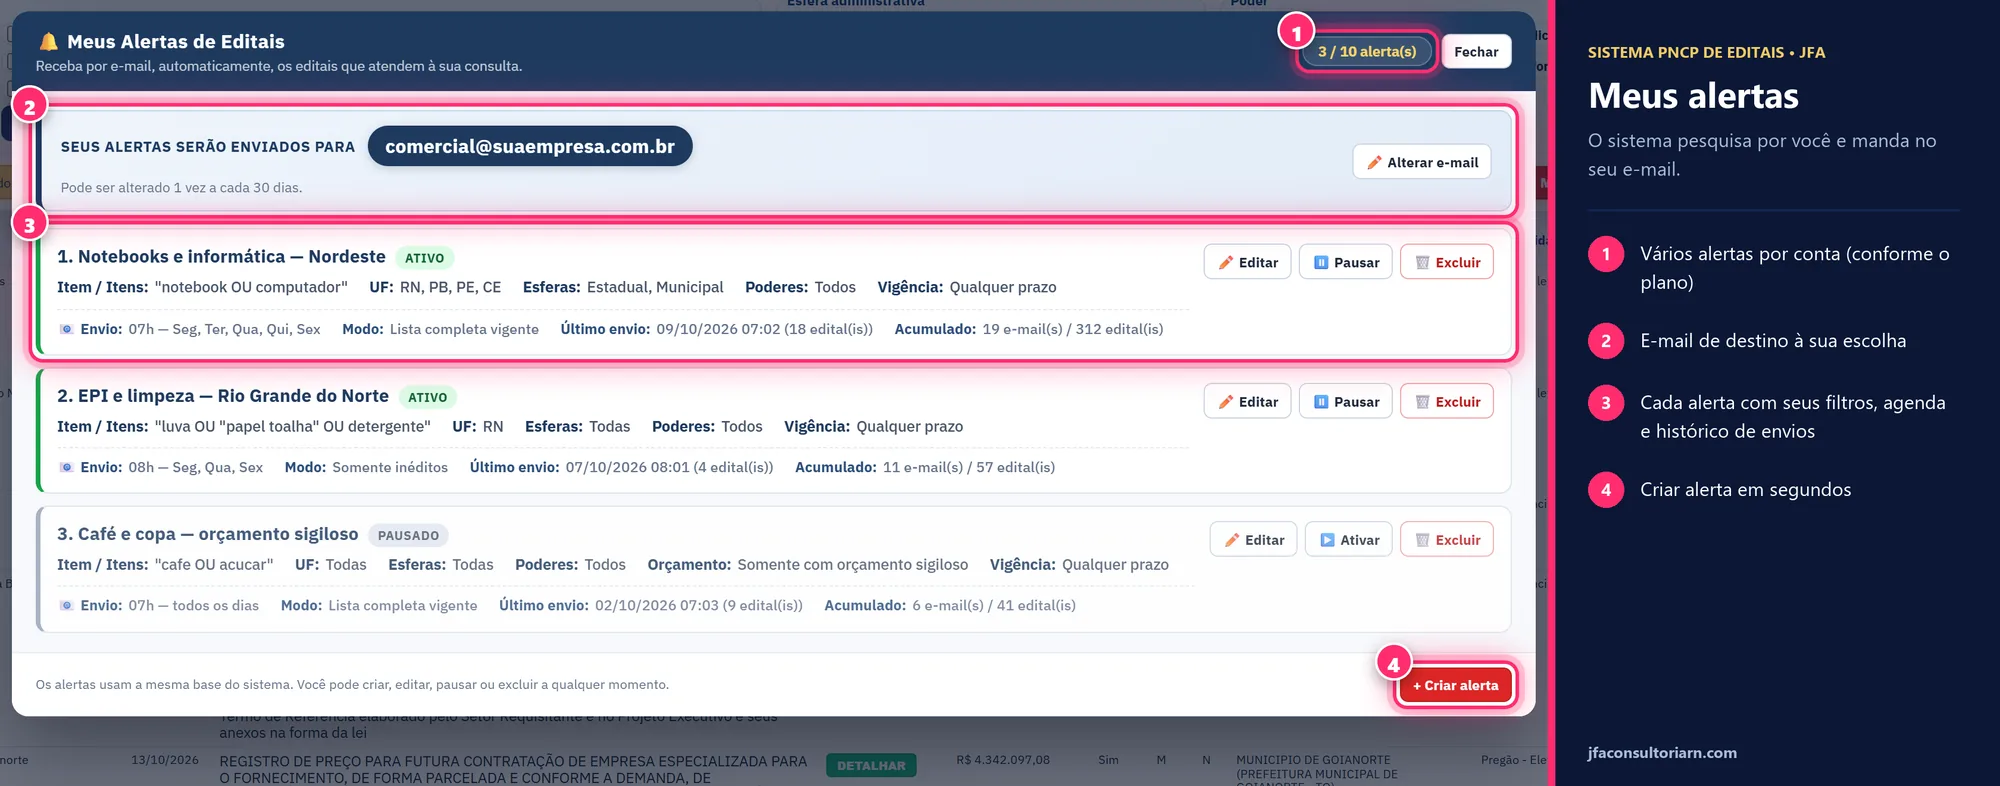Click the ATIVO badge on the Notebooks alert
2000x786 pixels.
[x=425, y=258]
